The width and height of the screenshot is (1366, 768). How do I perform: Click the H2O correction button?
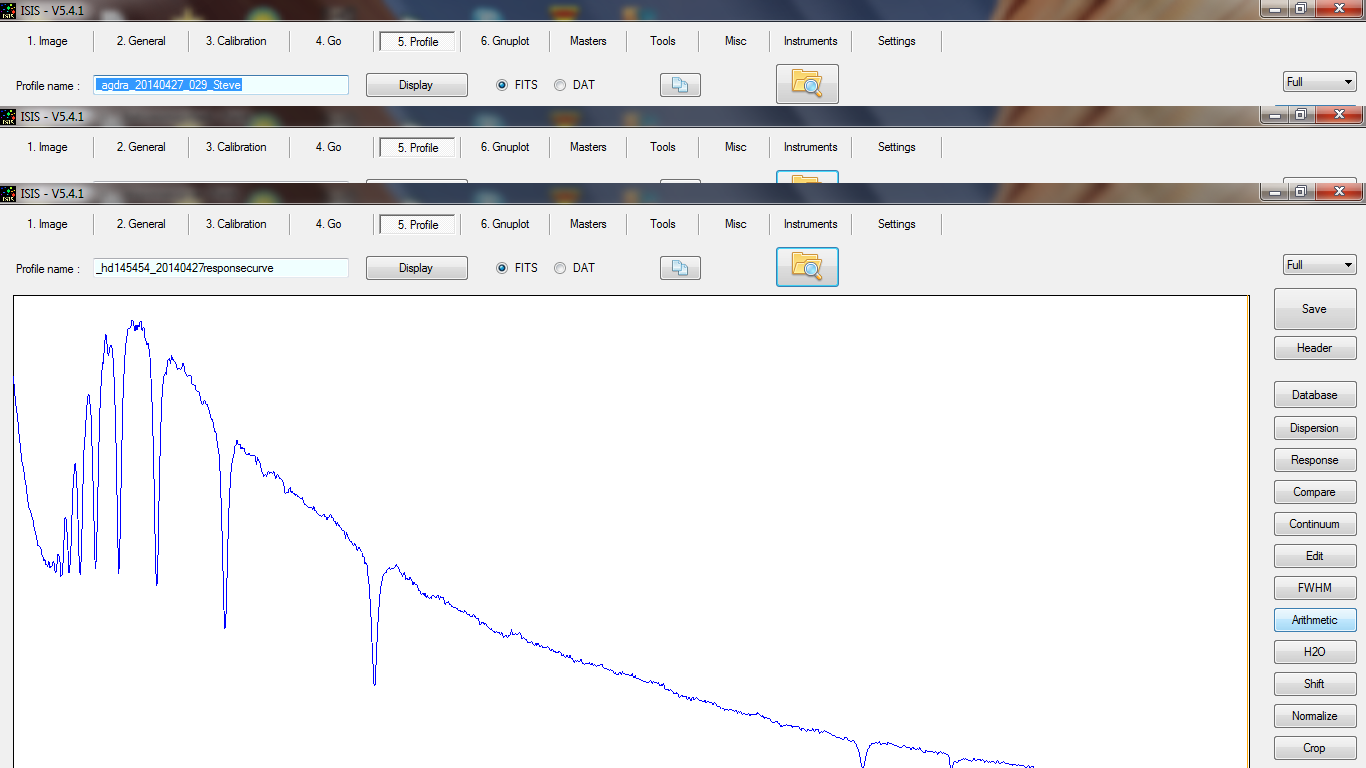click(1314, 652)
